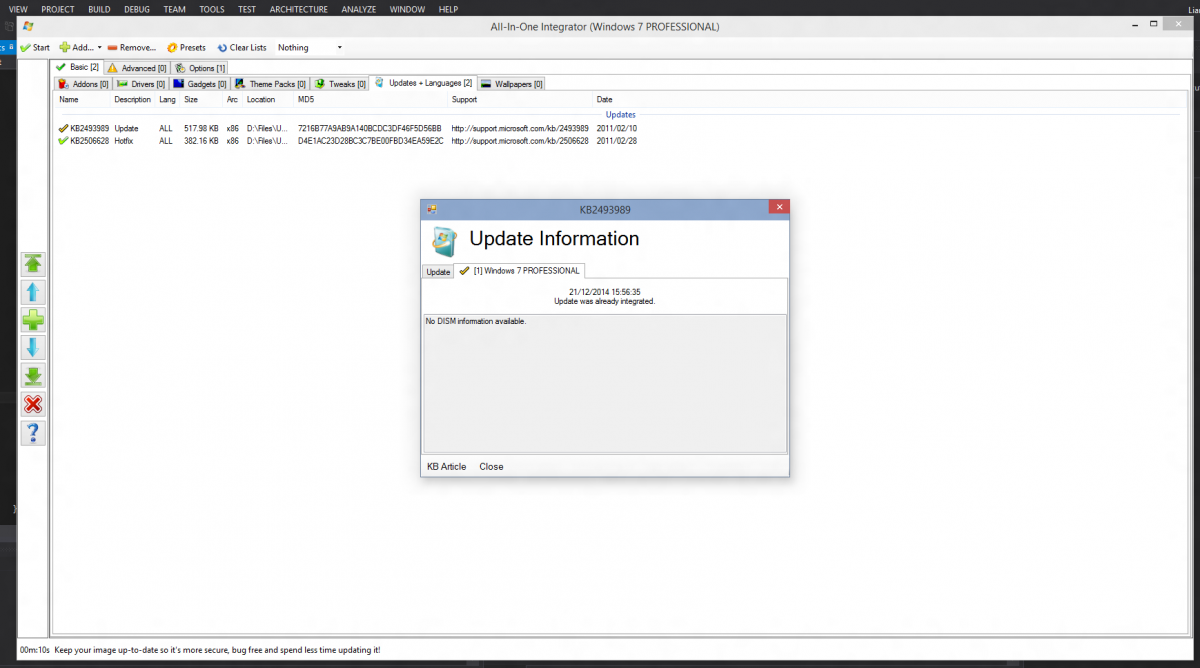The height and width of the screenshot is (668, 1200).
Task: Select the Drivers [0] tab
Action: pos(140,84)
